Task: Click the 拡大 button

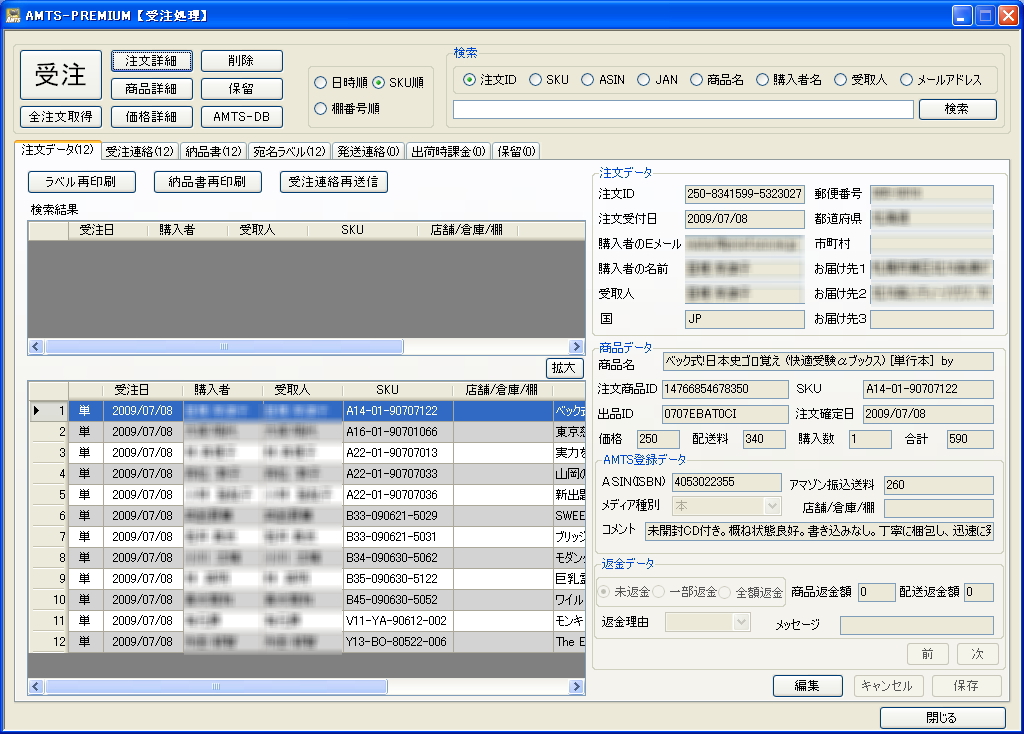Action: pyautogui.click(x=564, y=368)
